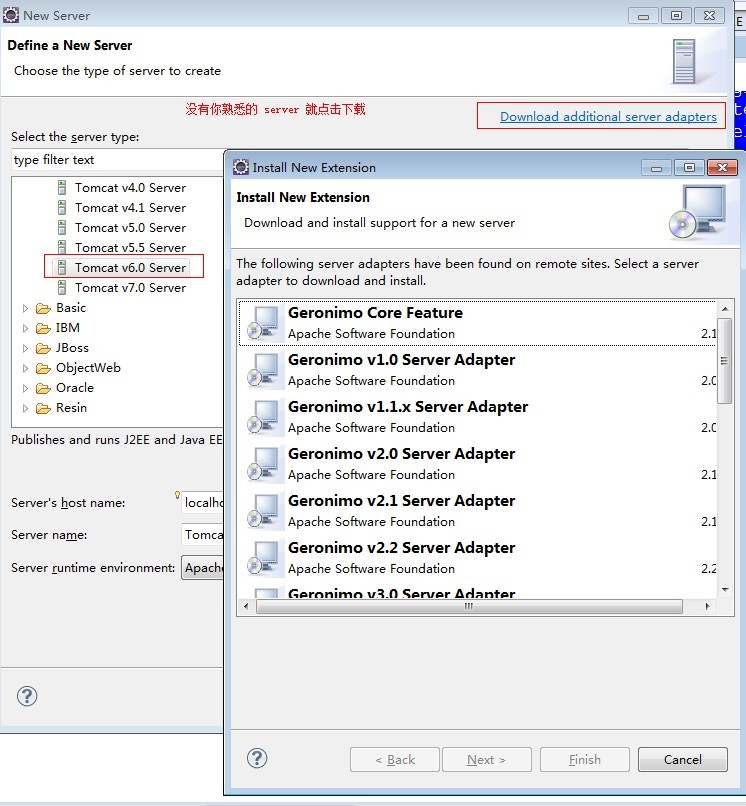The height and width of the screenshot is (806, 746).
Task: Click the Server's host name field
Action: (x=203, y=502)
